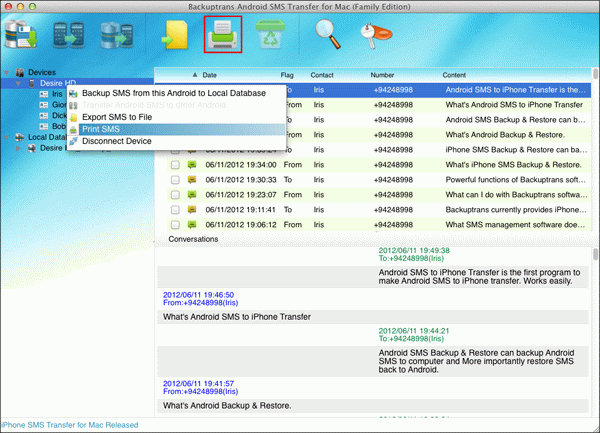Select Desire HD in Devices tree
This screenshot has height=433, width=600.
pyautogui.click(x=58, y=83)
